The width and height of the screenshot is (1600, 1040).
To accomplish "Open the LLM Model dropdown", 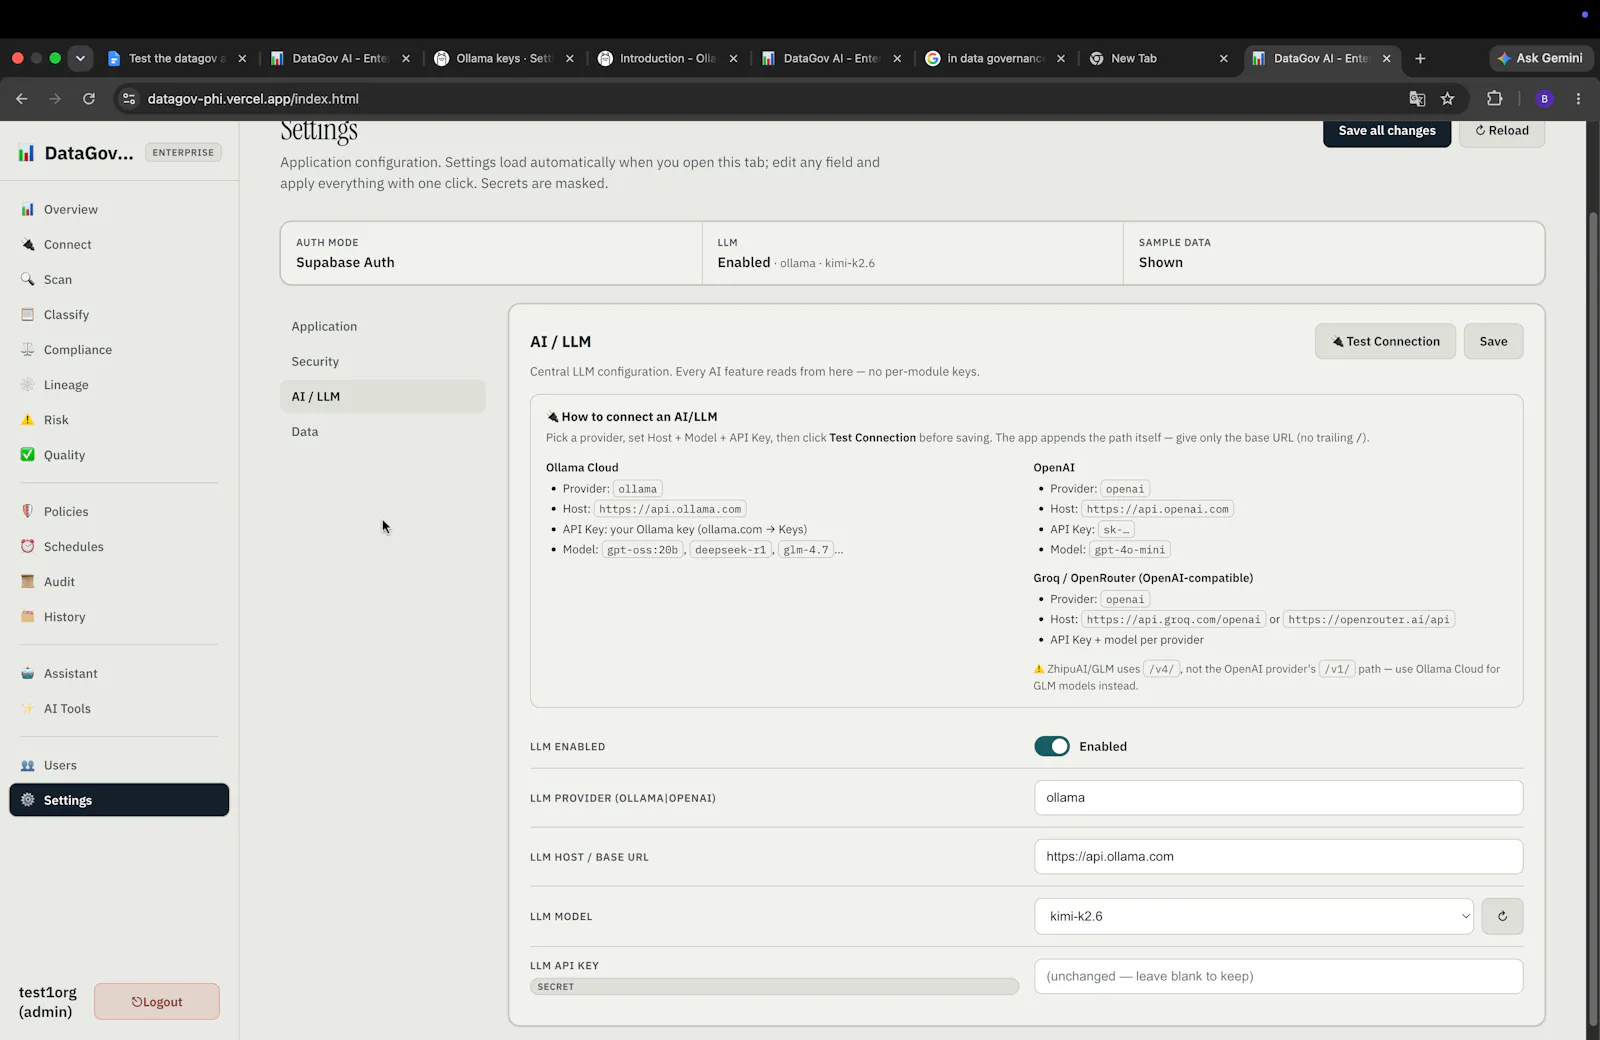I will pyautogui.click(x=1254, y=916).
